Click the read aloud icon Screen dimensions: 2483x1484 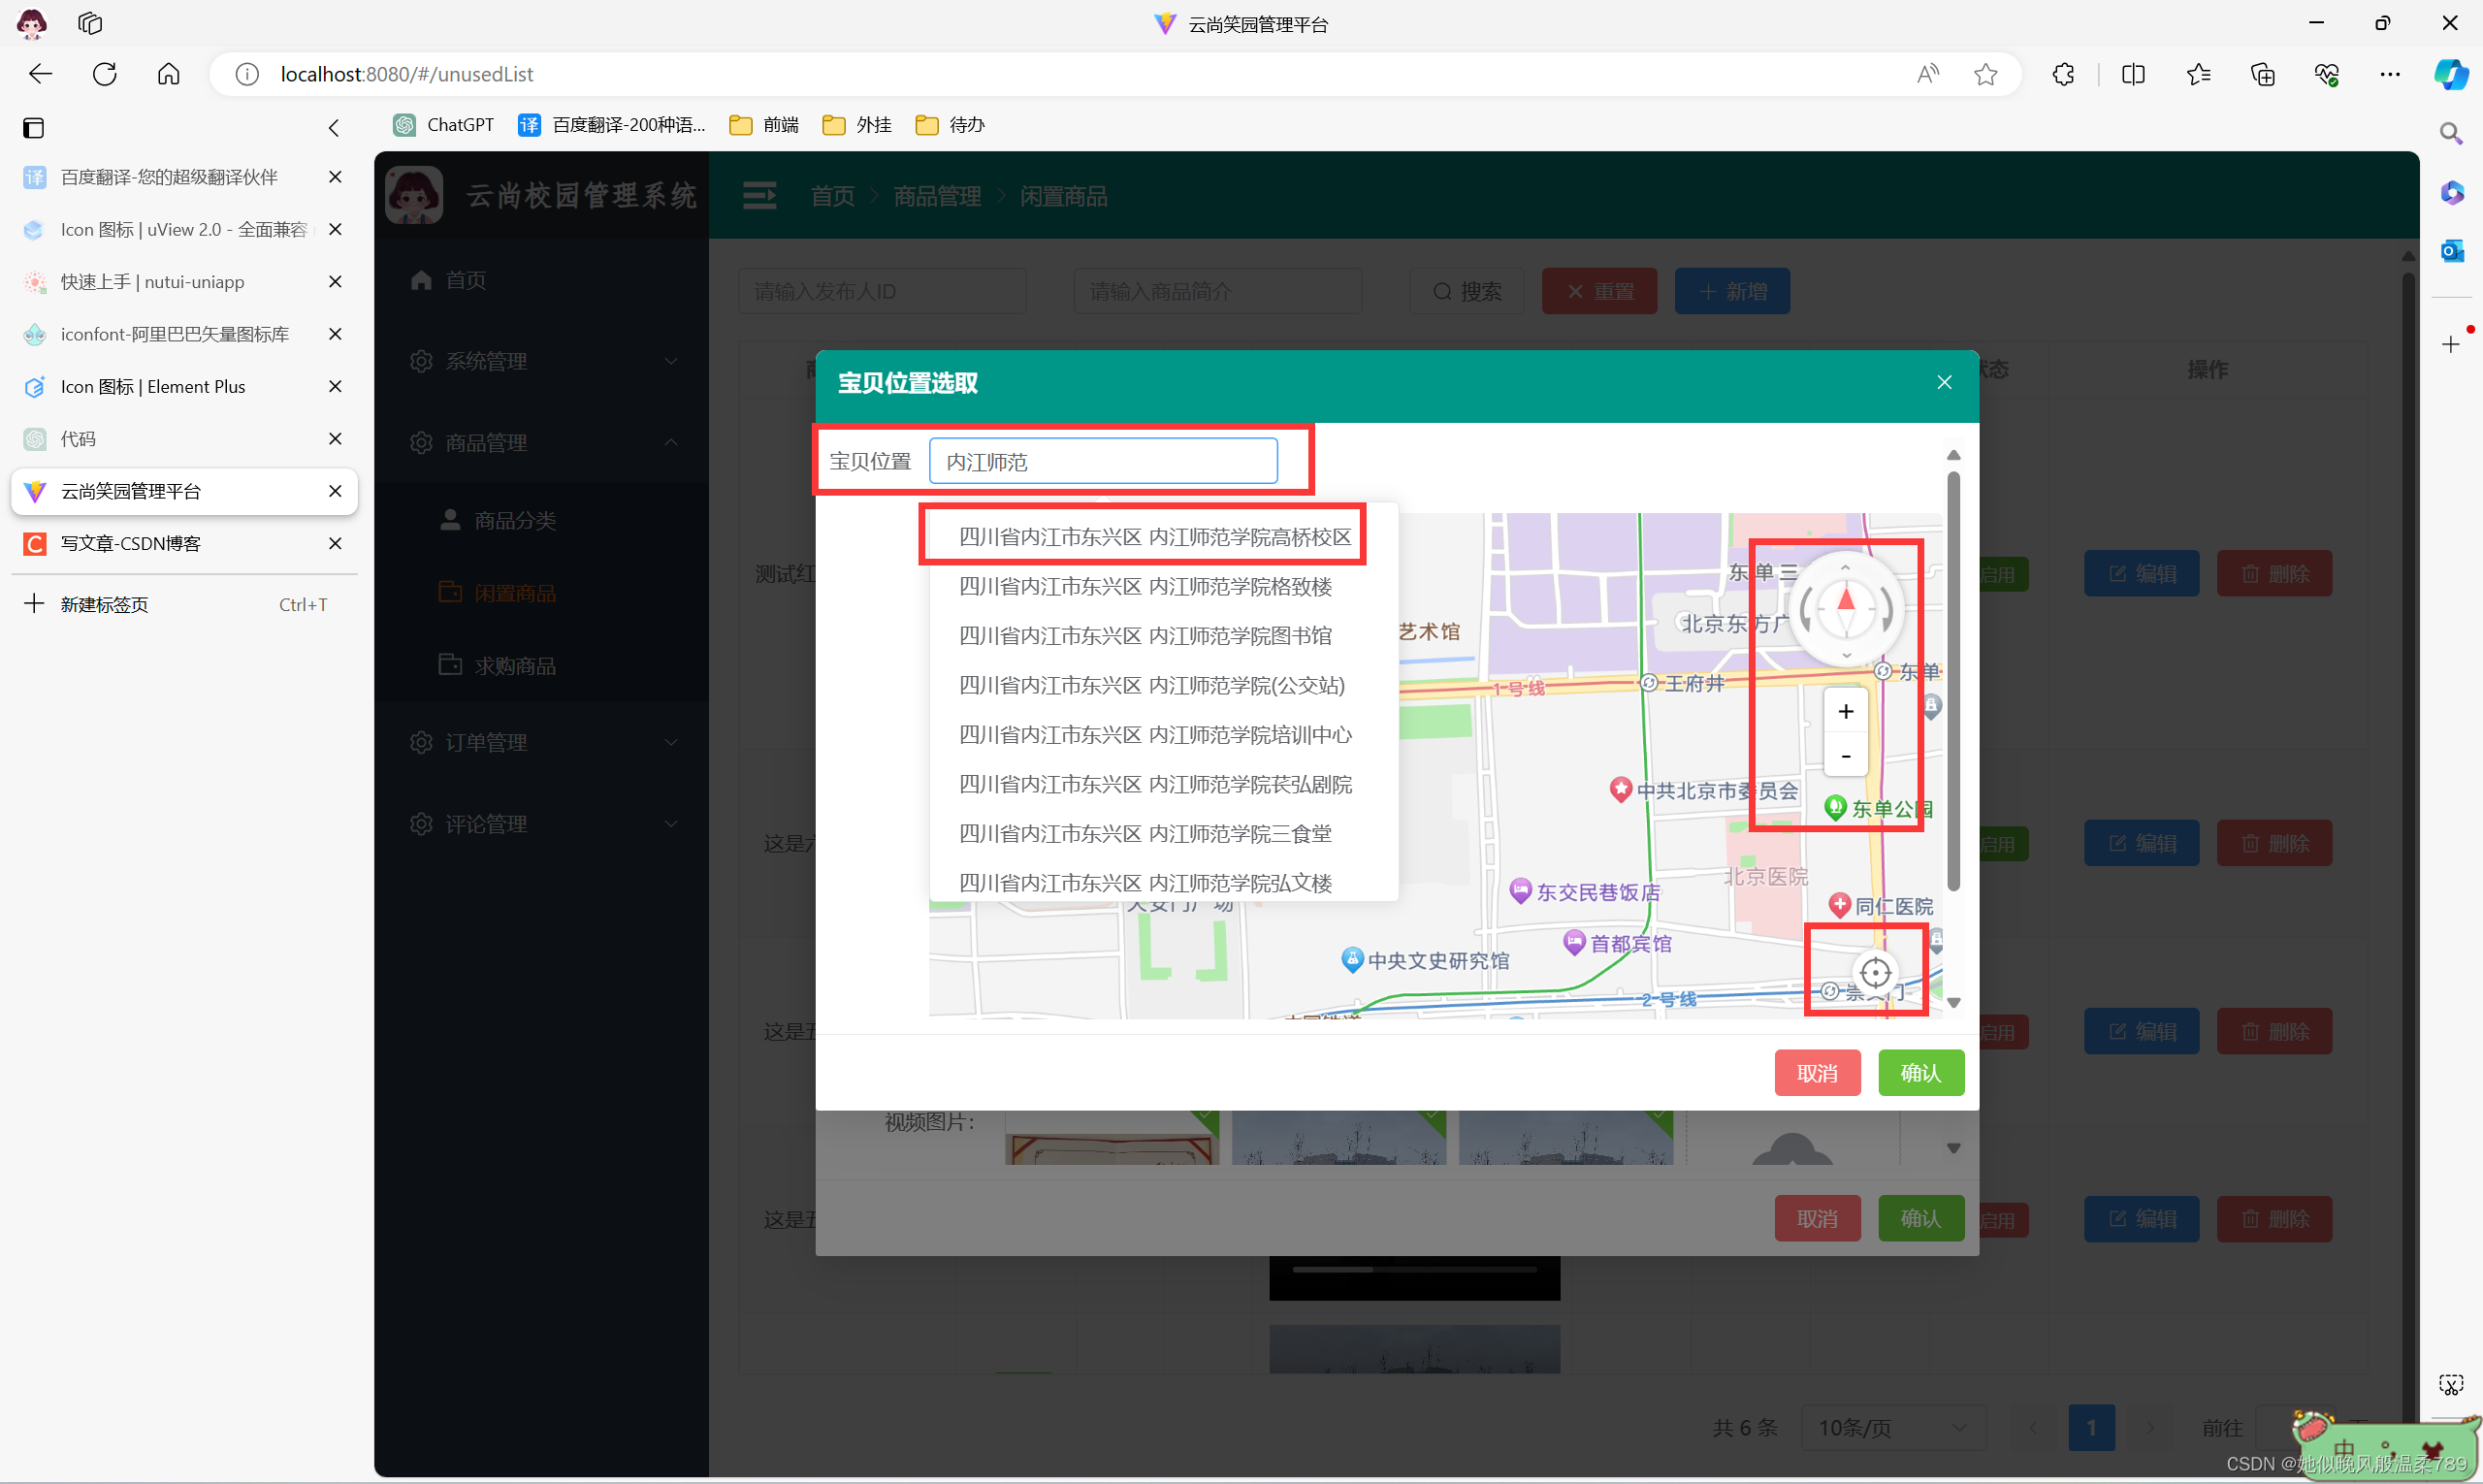click(1927, 74)
